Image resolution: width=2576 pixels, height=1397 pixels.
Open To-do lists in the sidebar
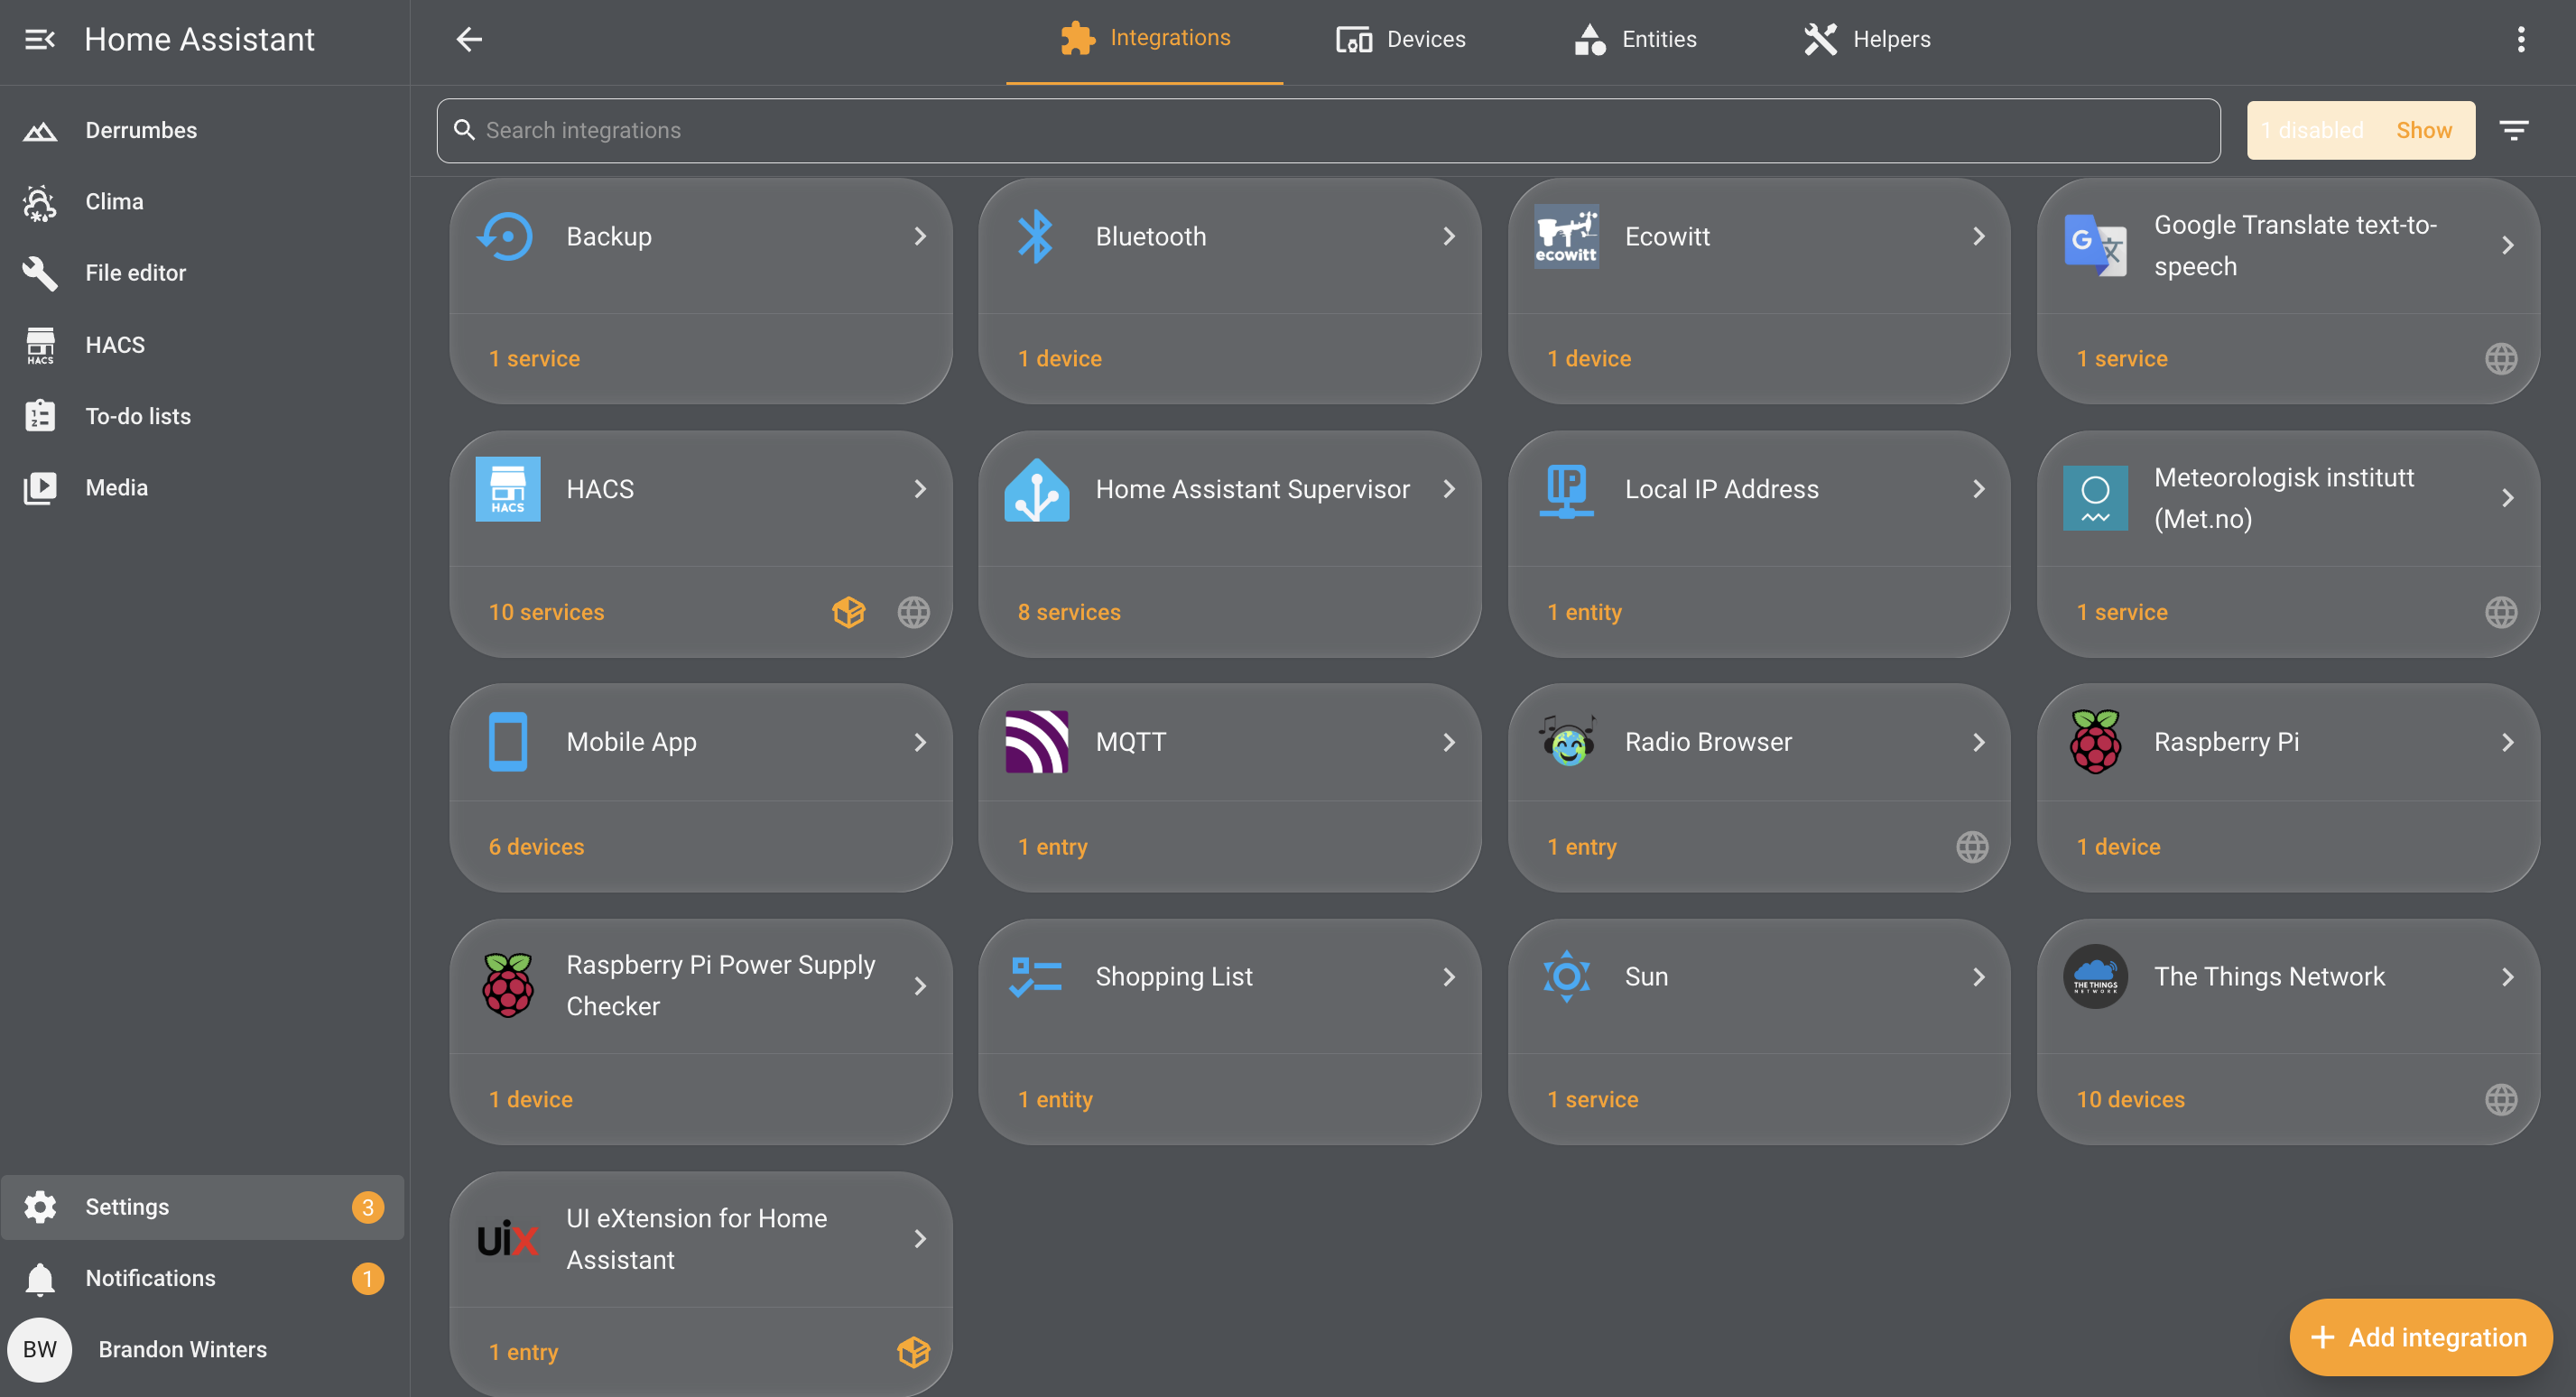[x=204, y=416]
